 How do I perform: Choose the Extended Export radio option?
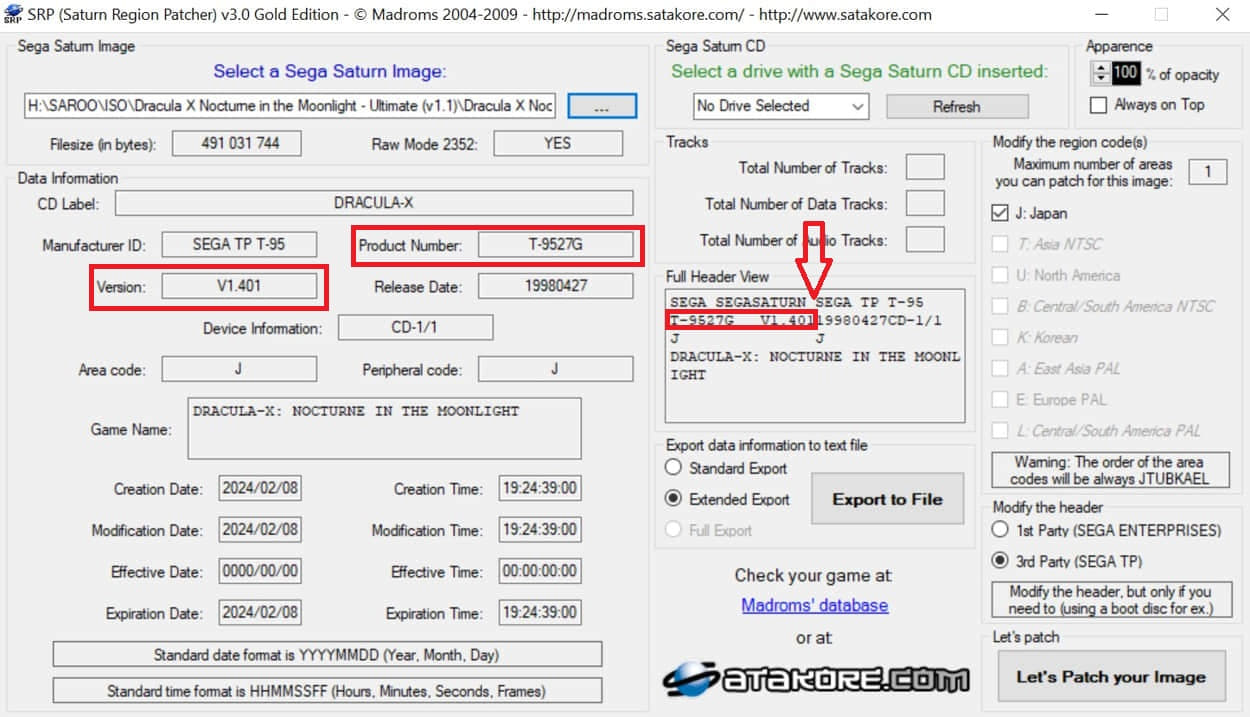coord(675,499)
